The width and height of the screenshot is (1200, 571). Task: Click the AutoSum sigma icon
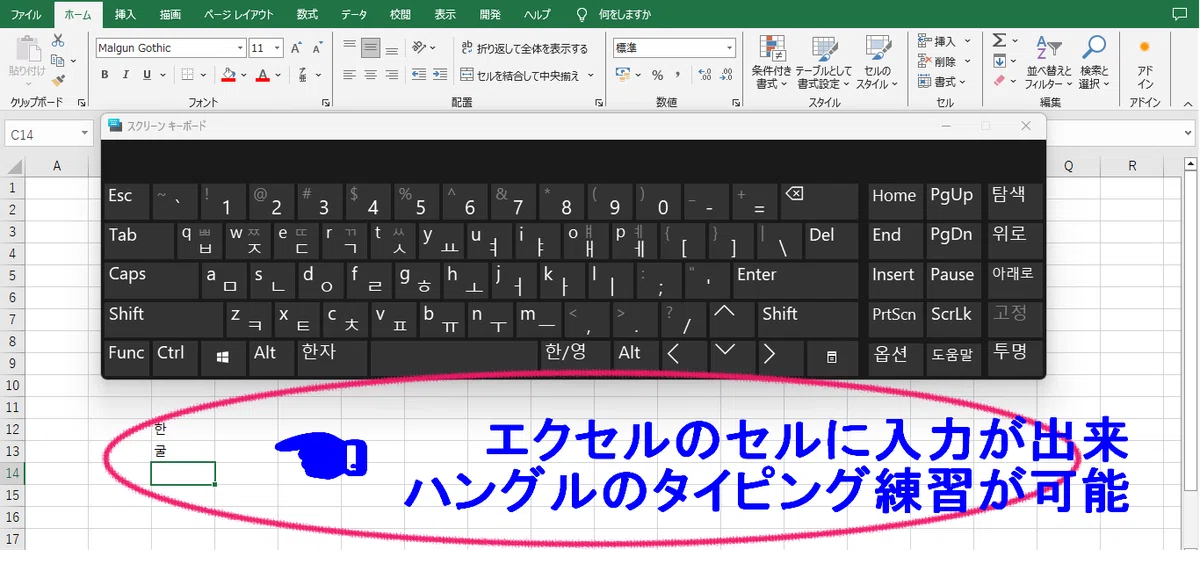pos(999,40)
